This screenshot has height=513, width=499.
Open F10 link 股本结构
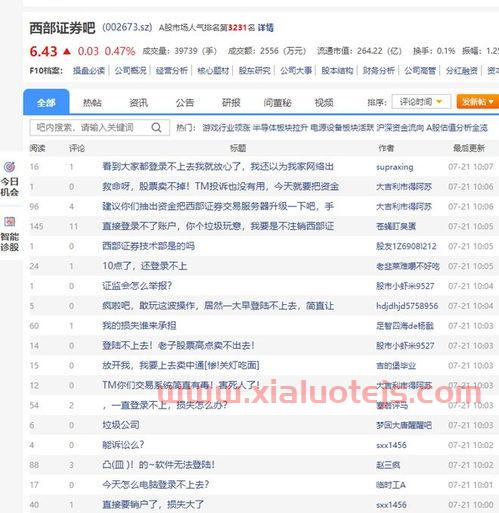[337, 70]
